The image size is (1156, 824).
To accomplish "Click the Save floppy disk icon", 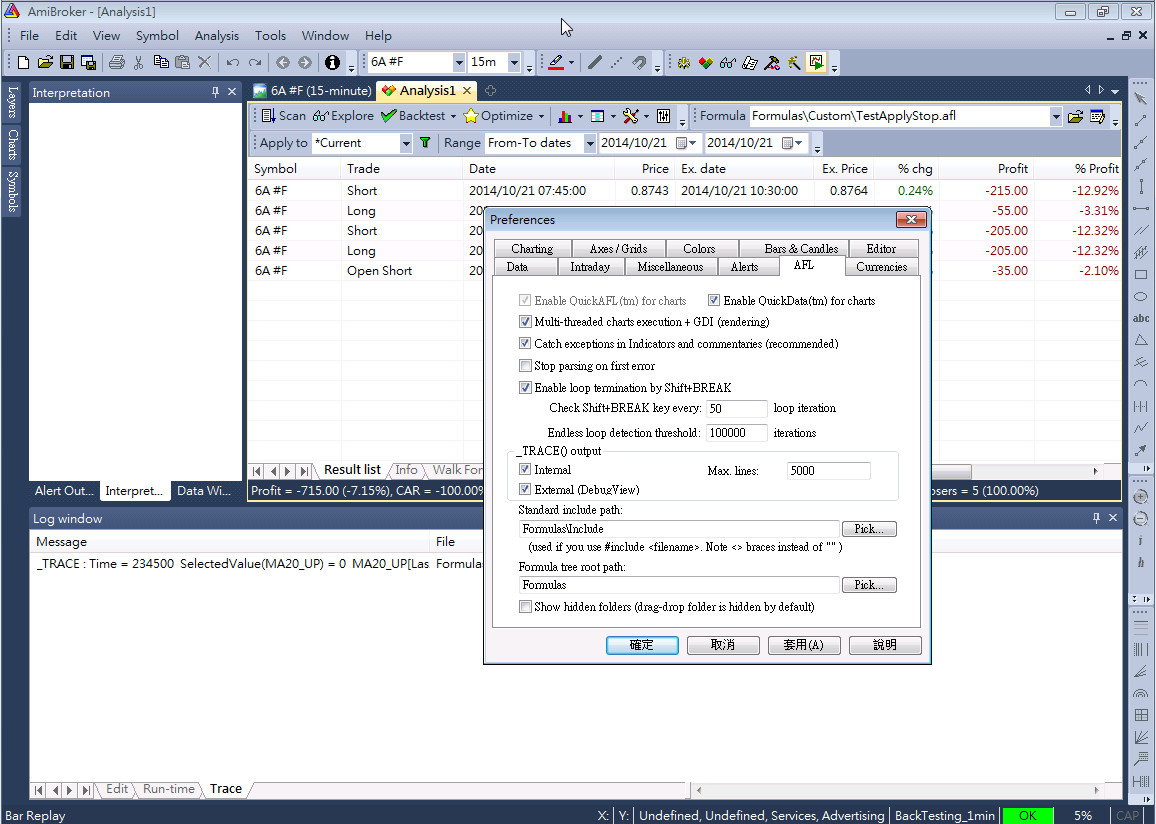I will click(67, 63).
